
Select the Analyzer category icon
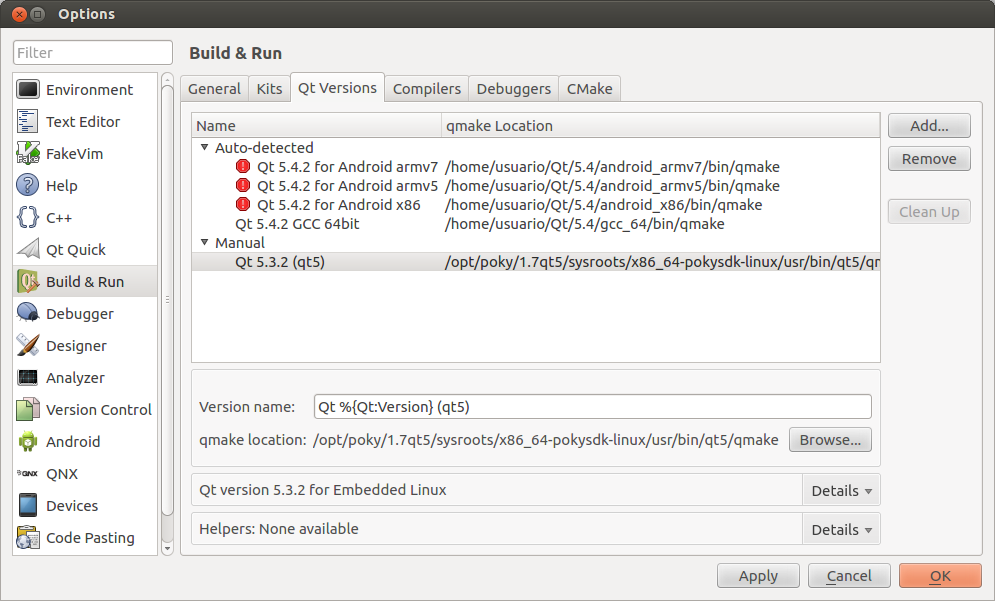[28, 378]
